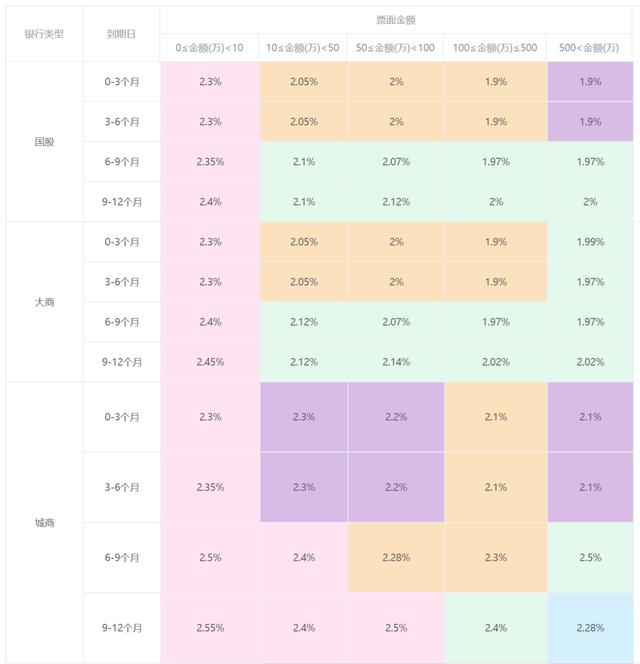
Task: Click the 银行类型 column header
Action: [44, 33]
